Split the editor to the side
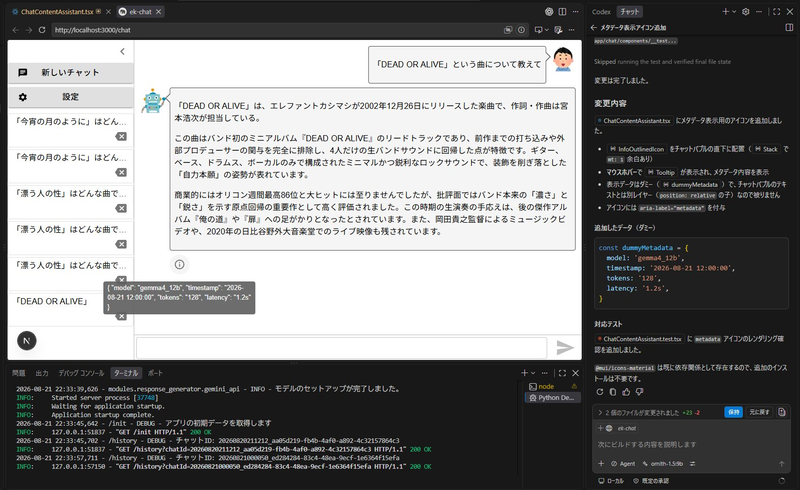 tap(562, 12)
